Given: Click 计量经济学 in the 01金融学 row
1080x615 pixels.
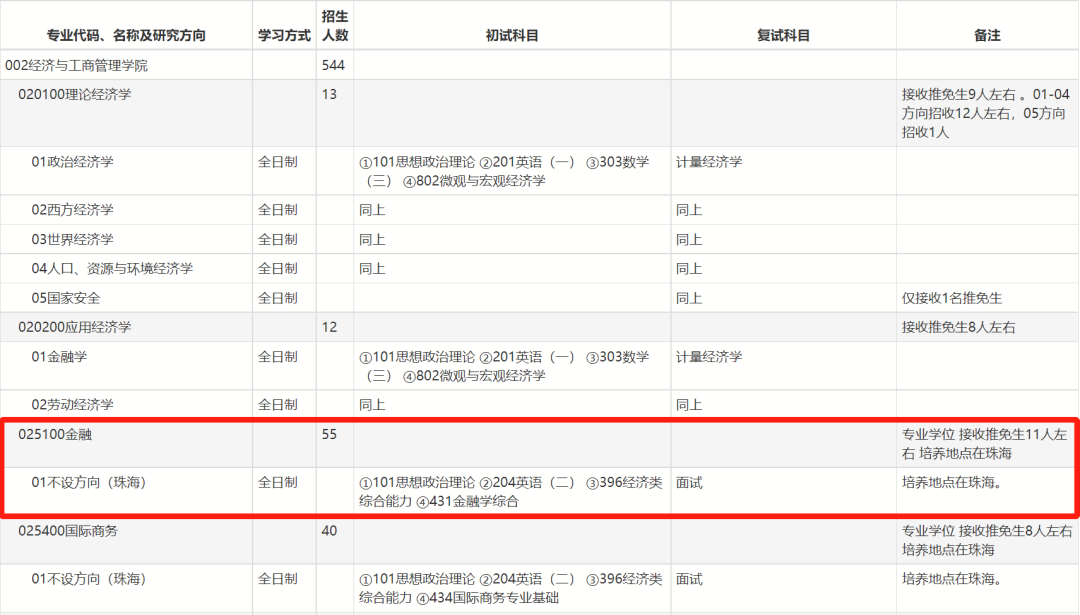Looking at the screenshot, I should (x=709, y=357).
